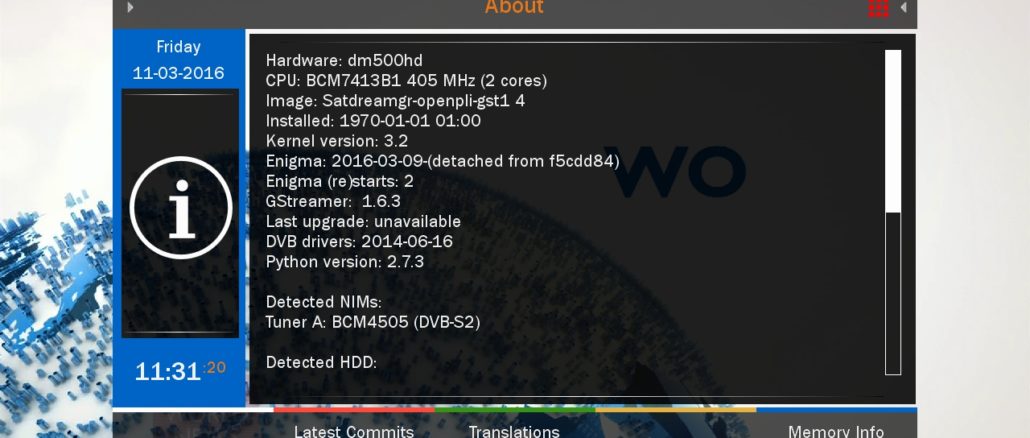Click the right-pointing arrow beside About title
This screenshot has height=438, width=1030.
pyautogui.click(x=130, y=7)
